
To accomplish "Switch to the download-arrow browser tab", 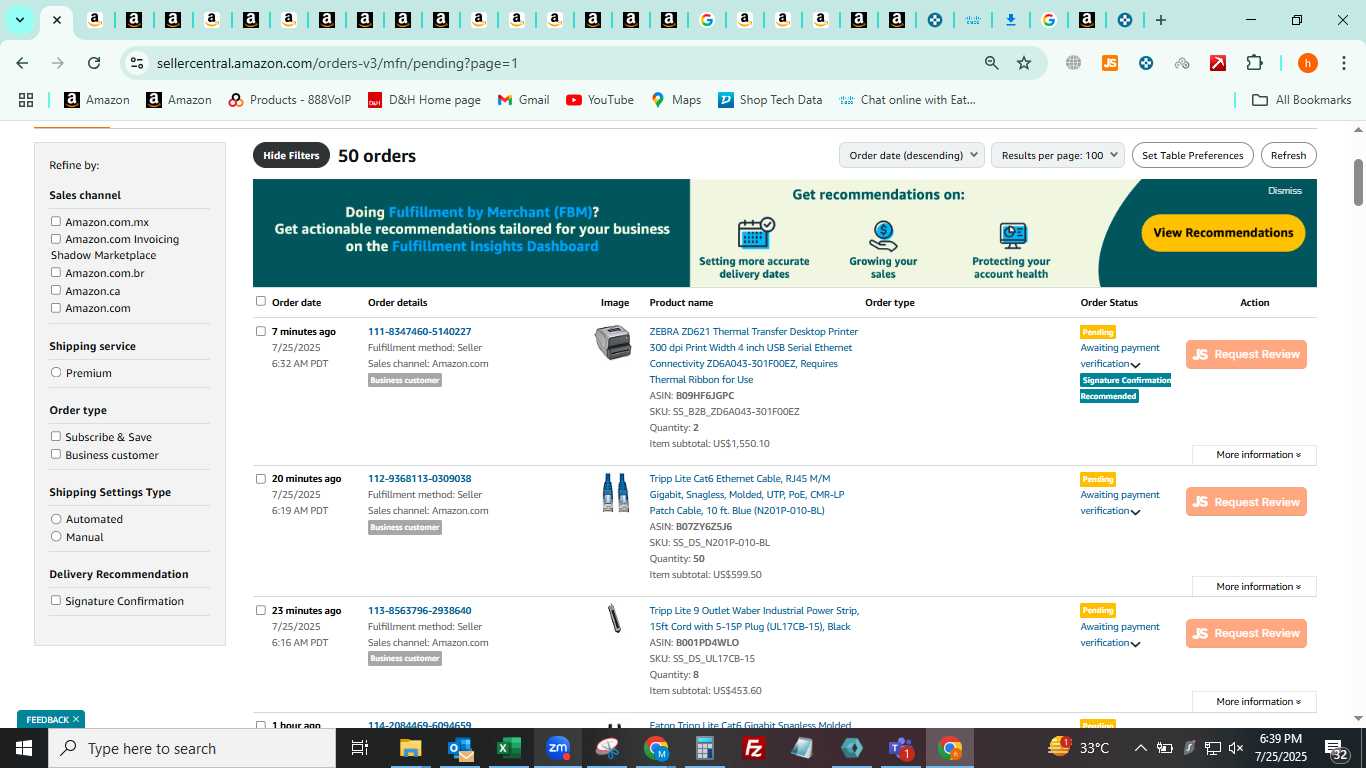I will pyautogui.click(x=1011, y=20).
